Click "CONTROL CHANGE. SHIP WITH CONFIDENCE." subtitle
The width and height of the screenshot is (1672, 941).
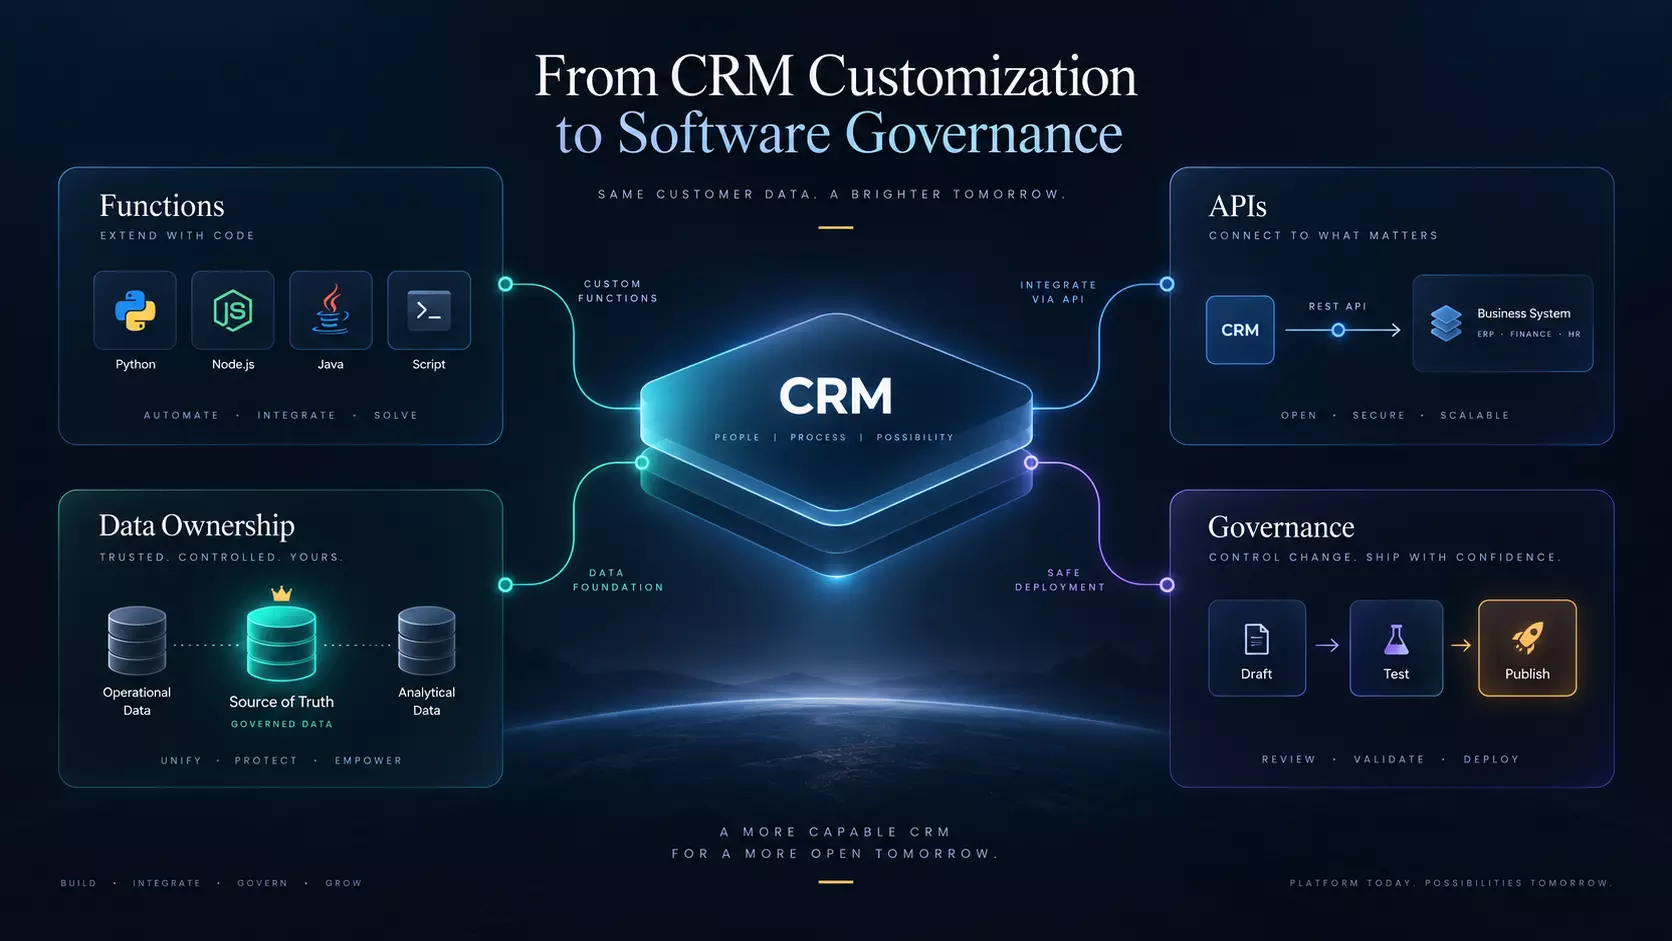point(1384,557)
